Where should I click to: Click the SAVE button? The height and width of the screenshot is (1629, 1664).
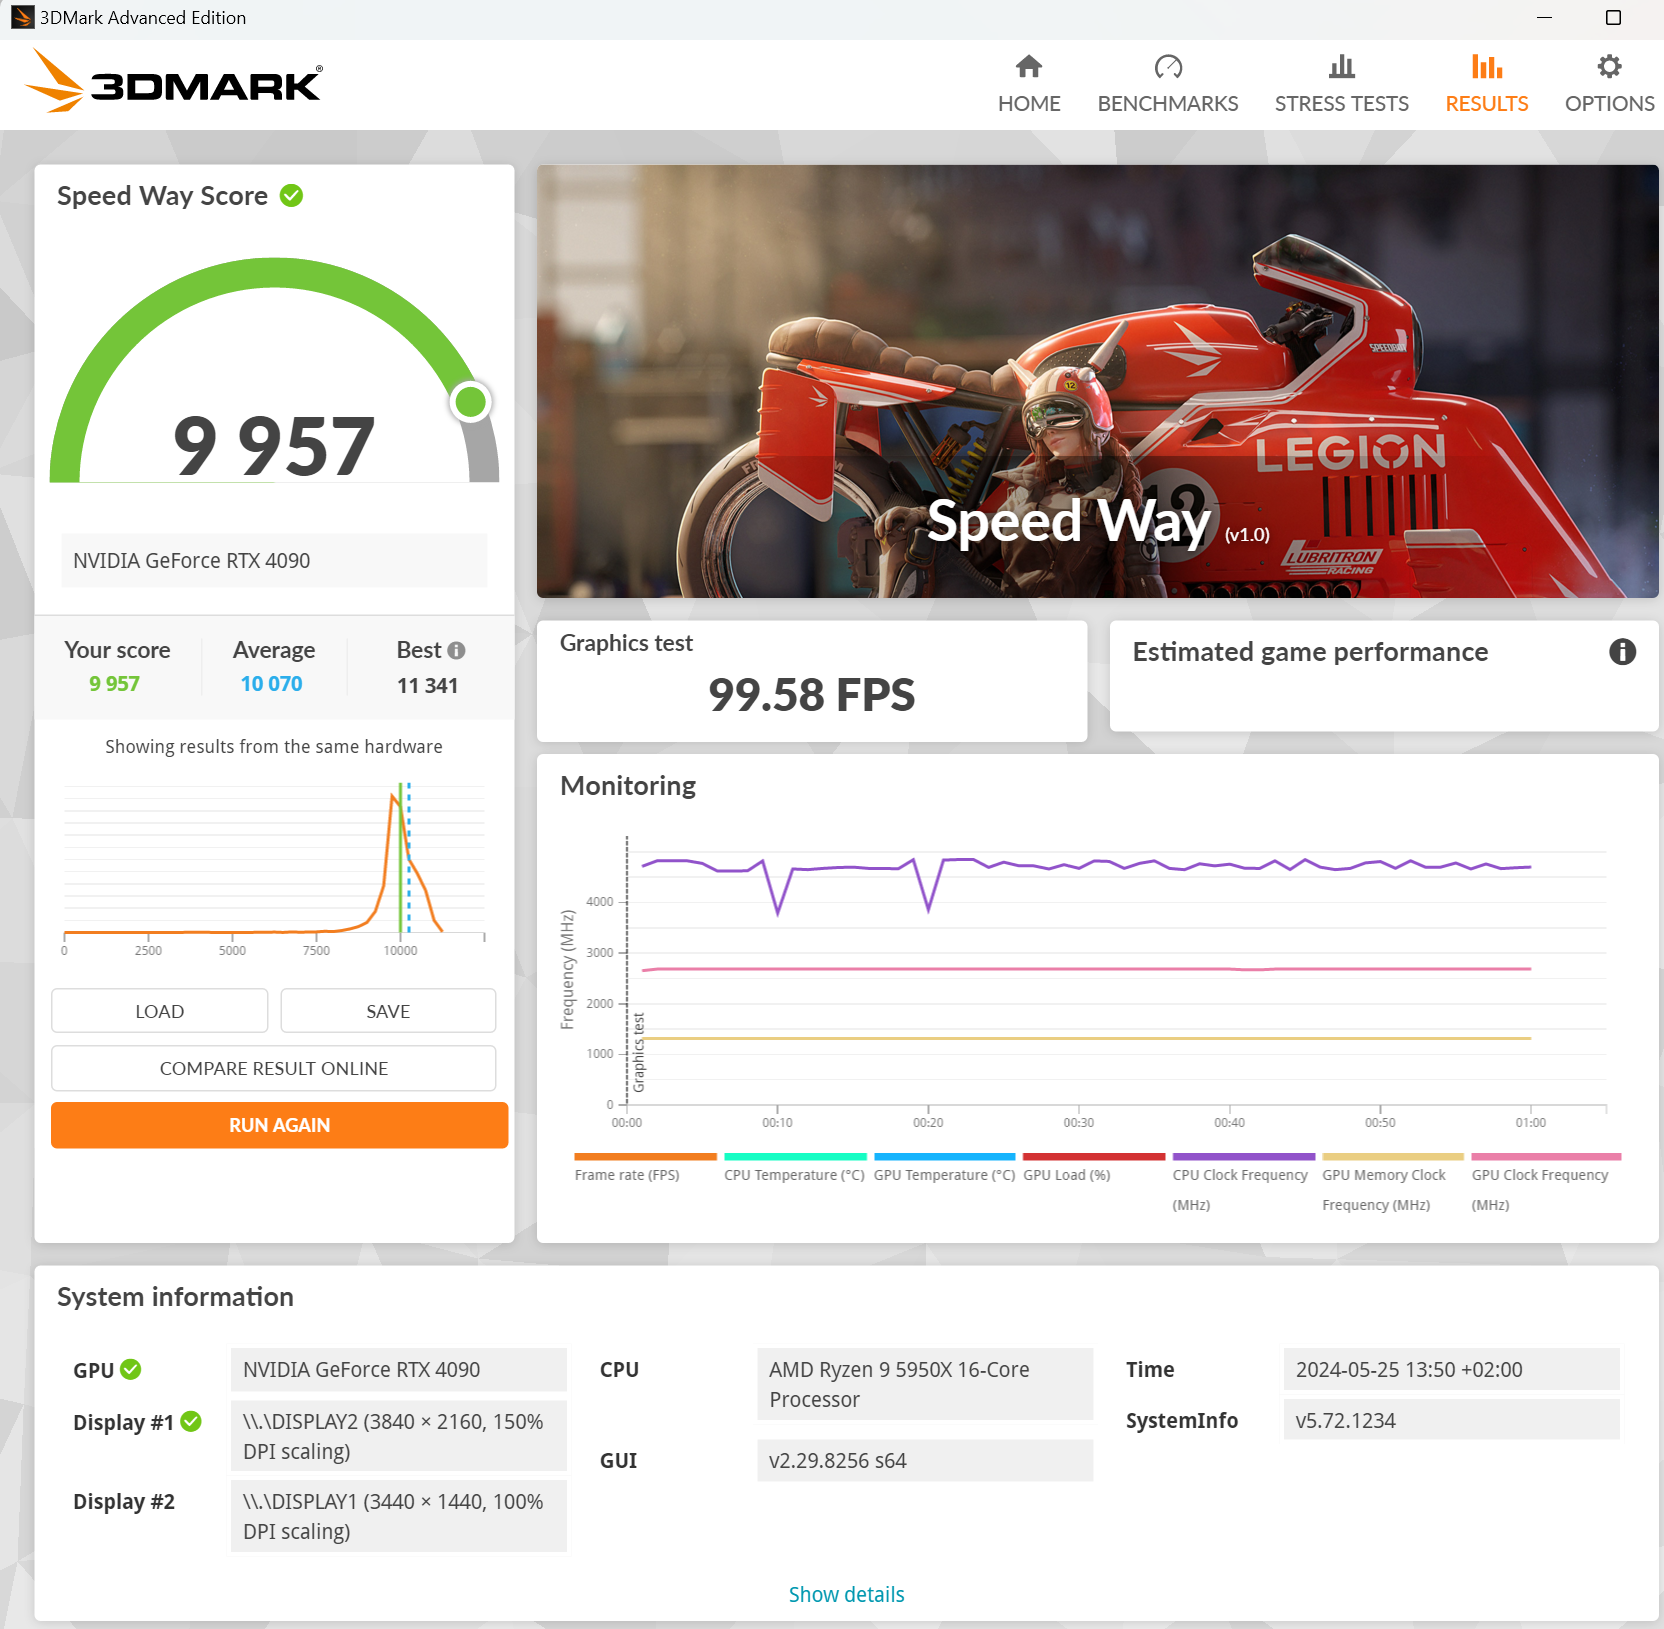[388, 1011]
